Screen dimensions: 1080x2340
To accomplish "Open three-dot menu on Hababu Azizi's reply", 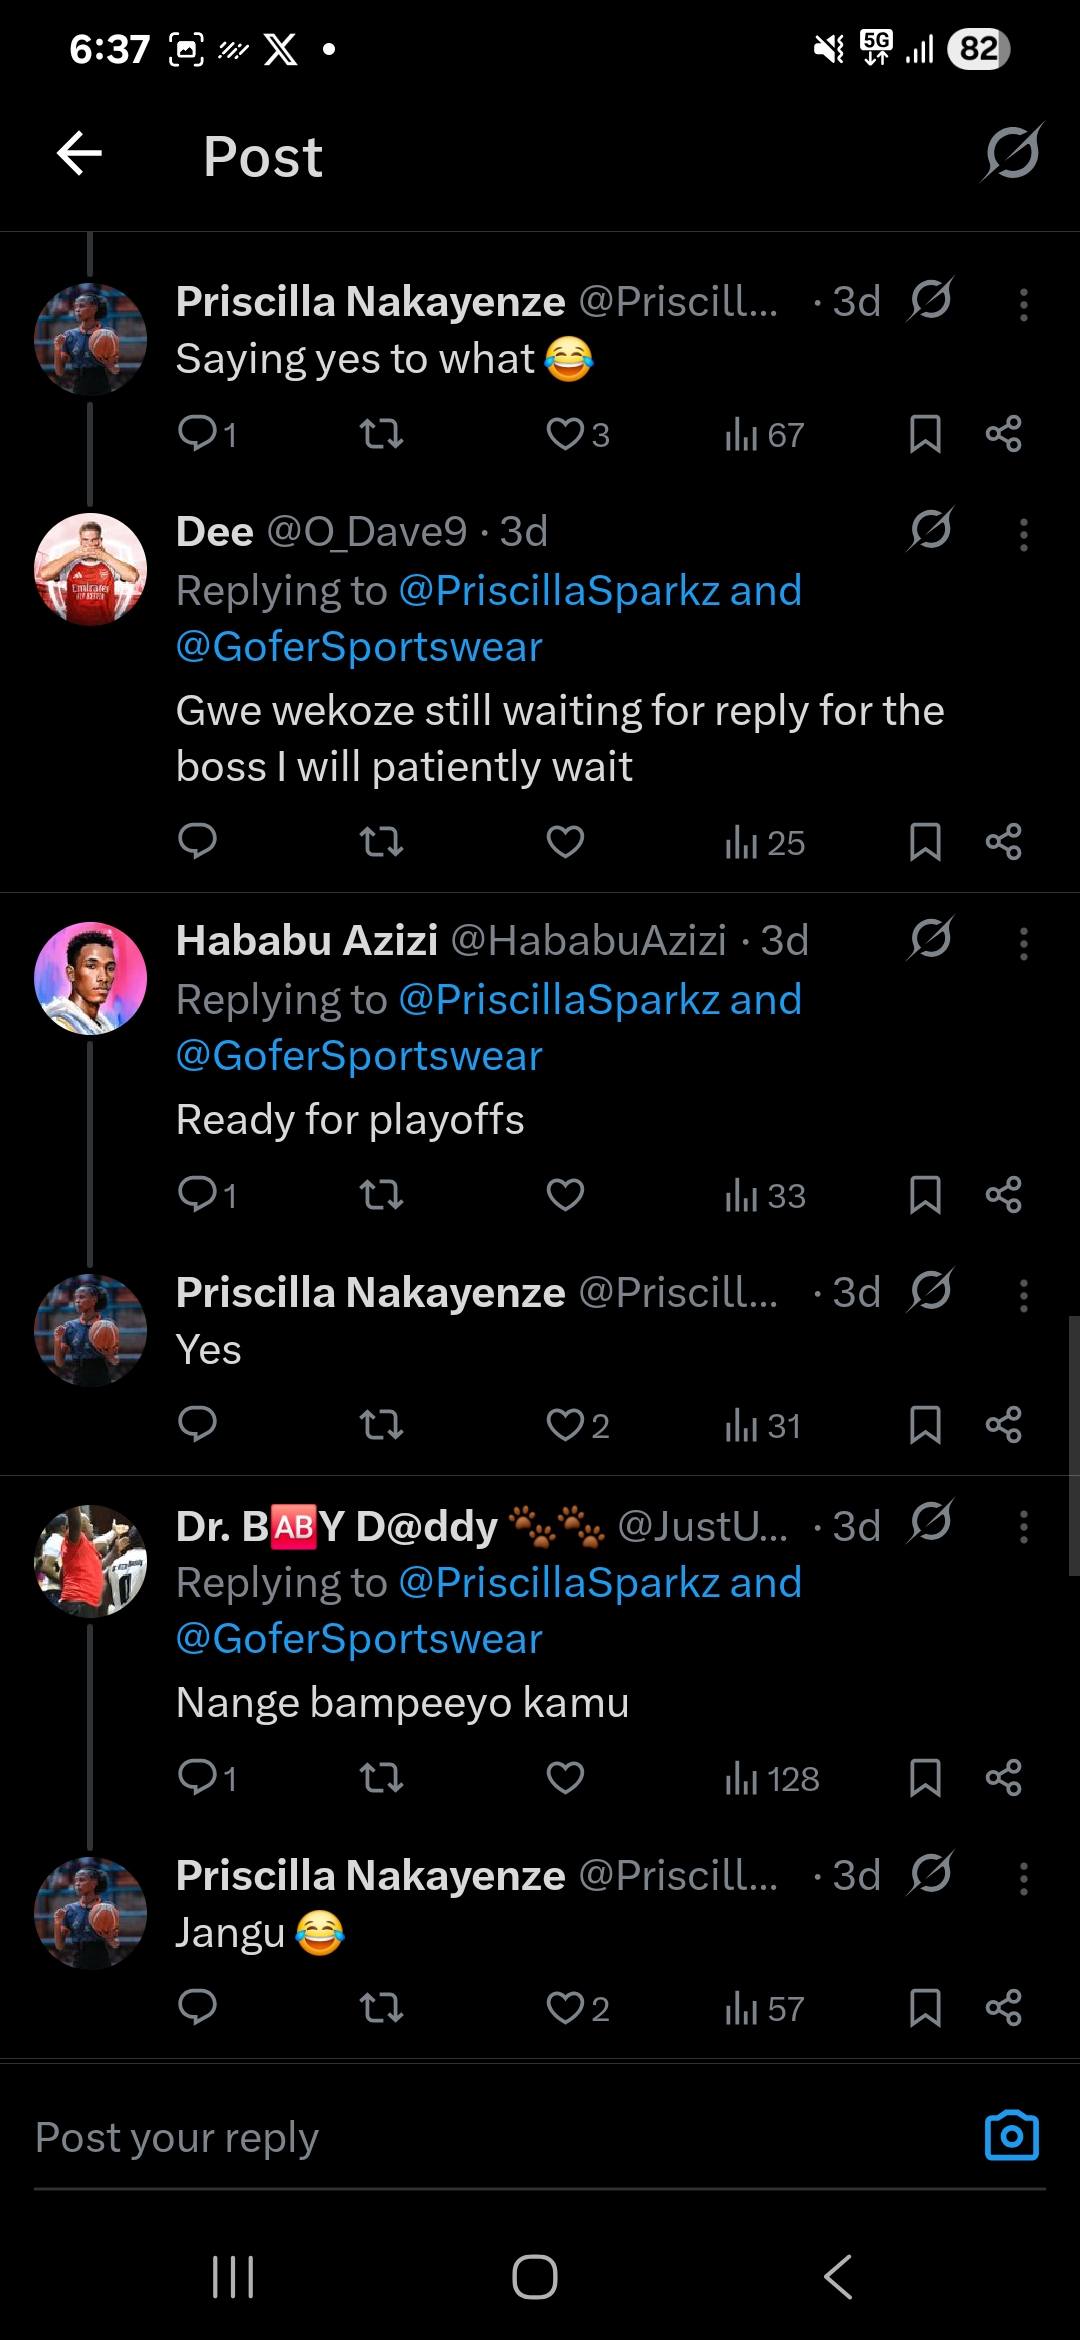I will [1023, 943].
